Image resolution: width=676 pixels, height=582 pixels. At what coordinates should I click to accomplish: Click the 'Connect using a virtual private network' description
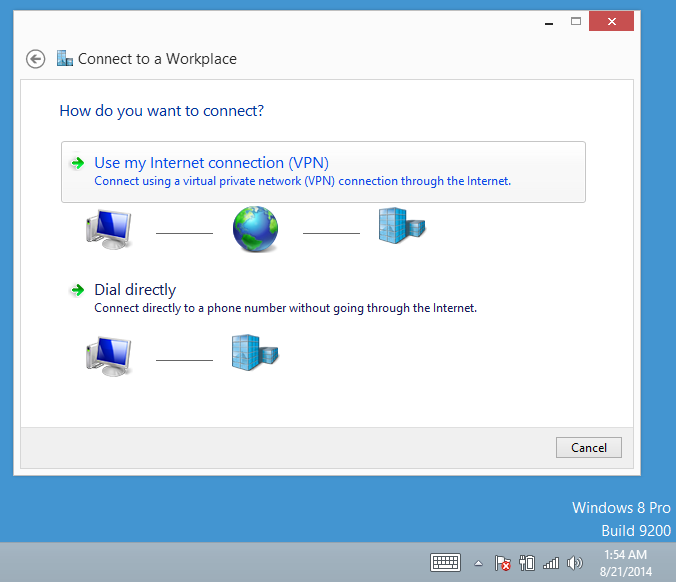(x=303, y=181)
